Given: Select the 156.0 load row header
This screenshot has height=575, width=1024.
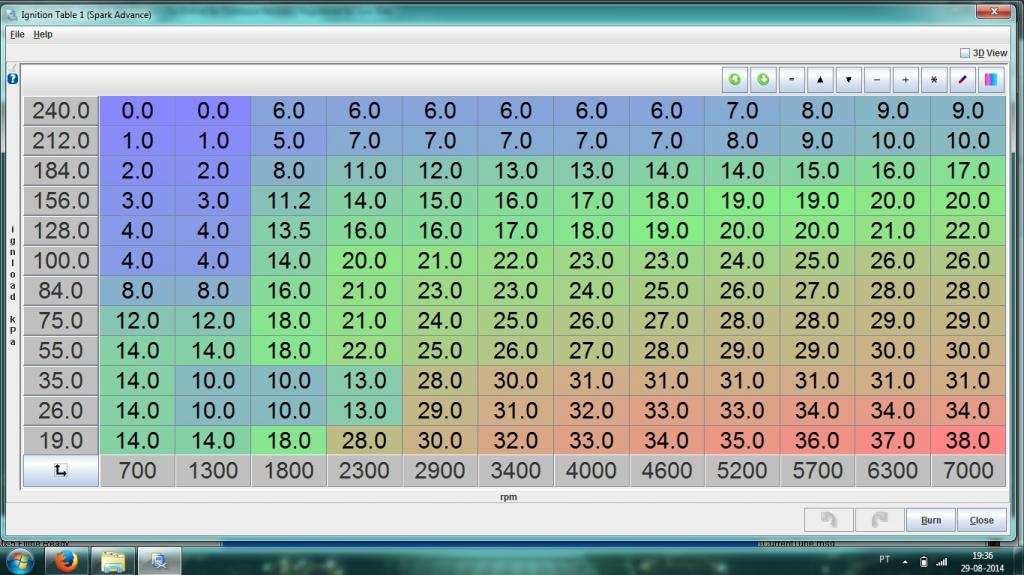Looking at the screenshot, I should pos(61,201).
